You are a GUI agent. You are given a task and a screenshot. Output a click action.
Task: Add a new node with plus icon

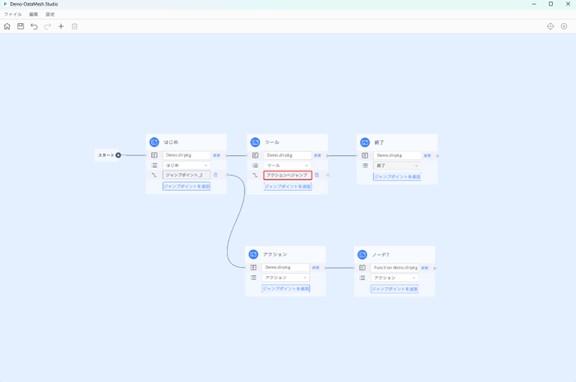(x=61, y=26)
